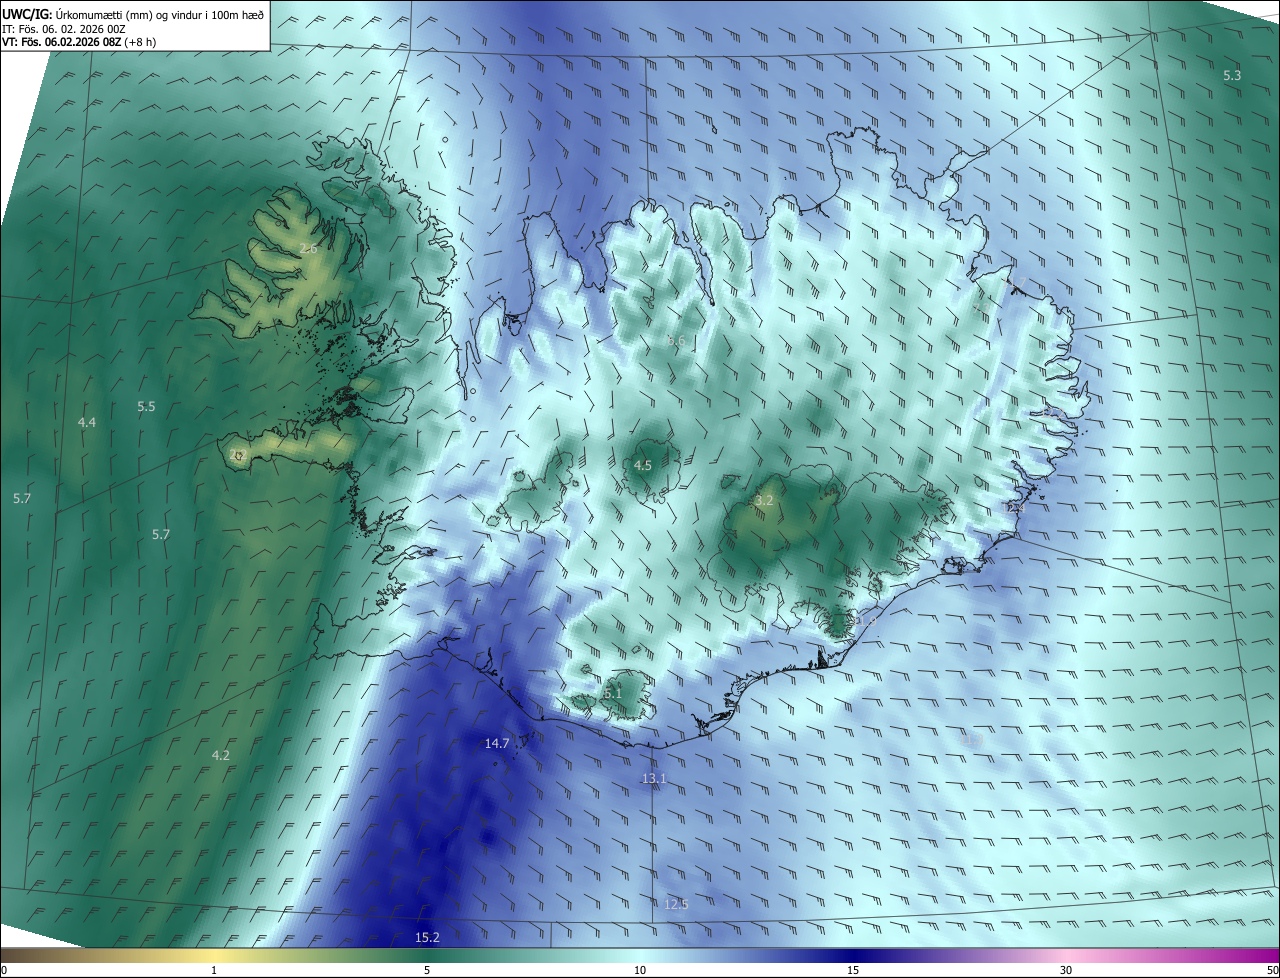Click the 4.5 value on the glacier
The width and height of the screenshot is (1280, 978).
tap(643, 465)
